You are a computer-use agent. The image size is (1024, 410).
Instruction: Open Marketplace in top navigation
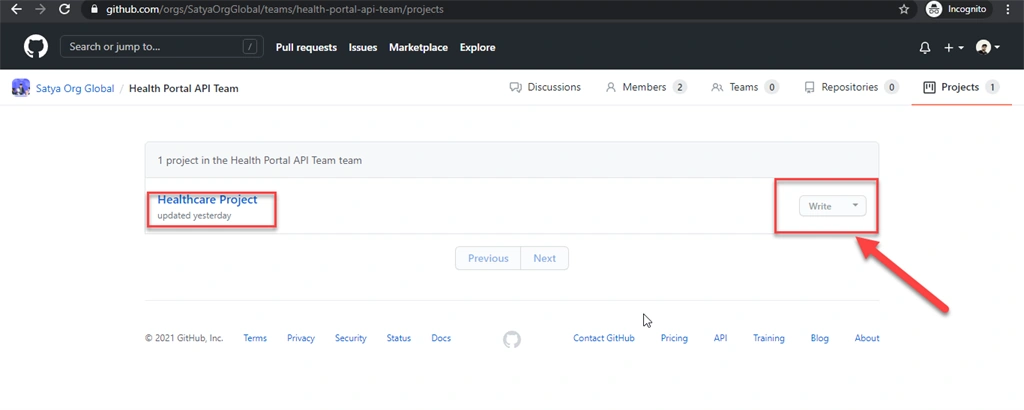[x=419, y=47]
